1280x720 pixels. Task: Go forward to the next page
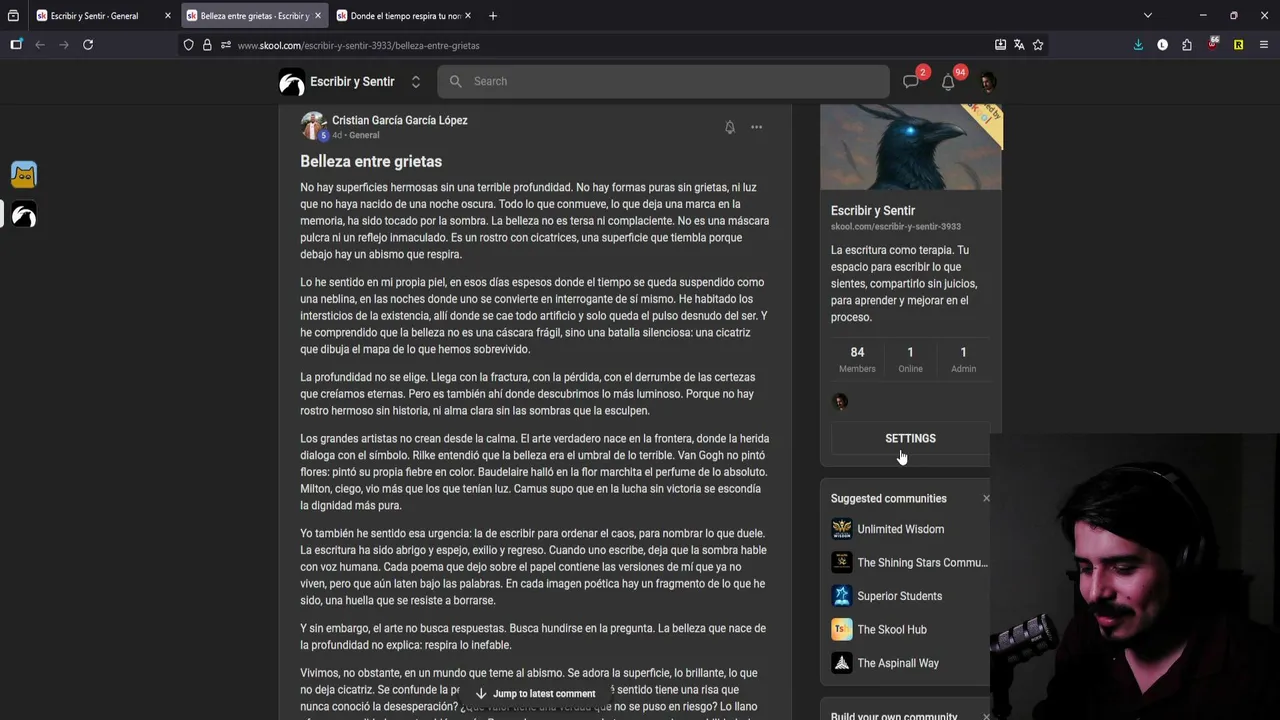[x=64, y=45]
